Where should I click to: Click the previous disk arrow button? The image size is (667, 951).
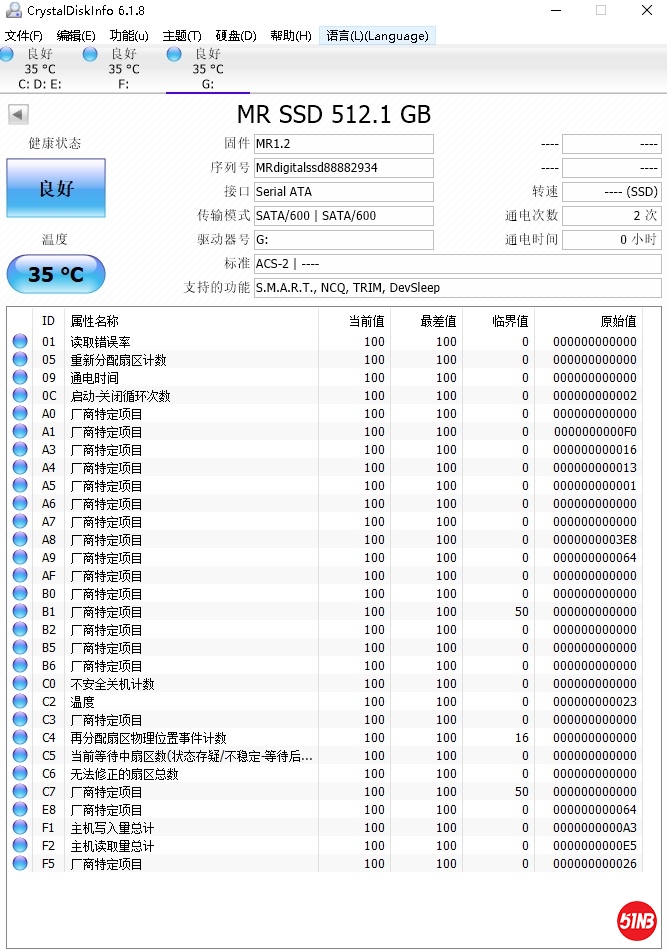(18, 115)
